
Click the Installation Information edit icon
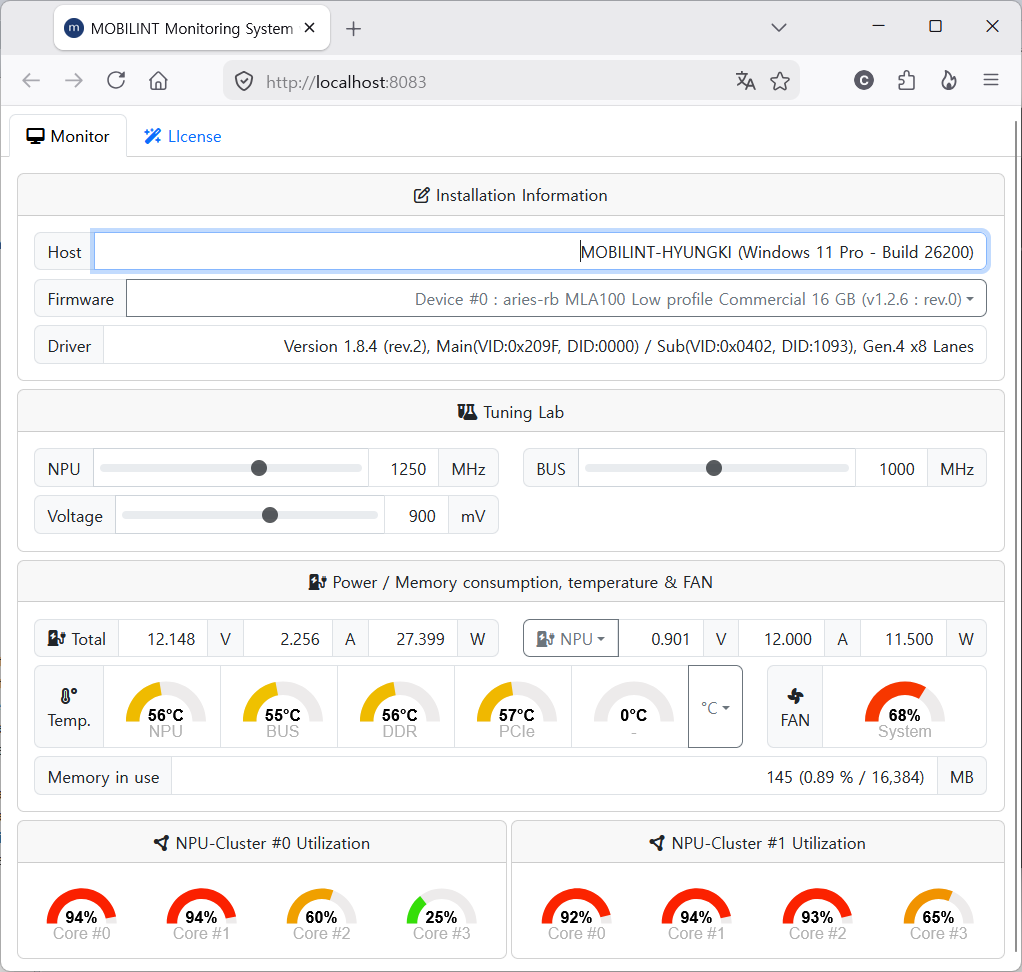(x=421, y=196)
